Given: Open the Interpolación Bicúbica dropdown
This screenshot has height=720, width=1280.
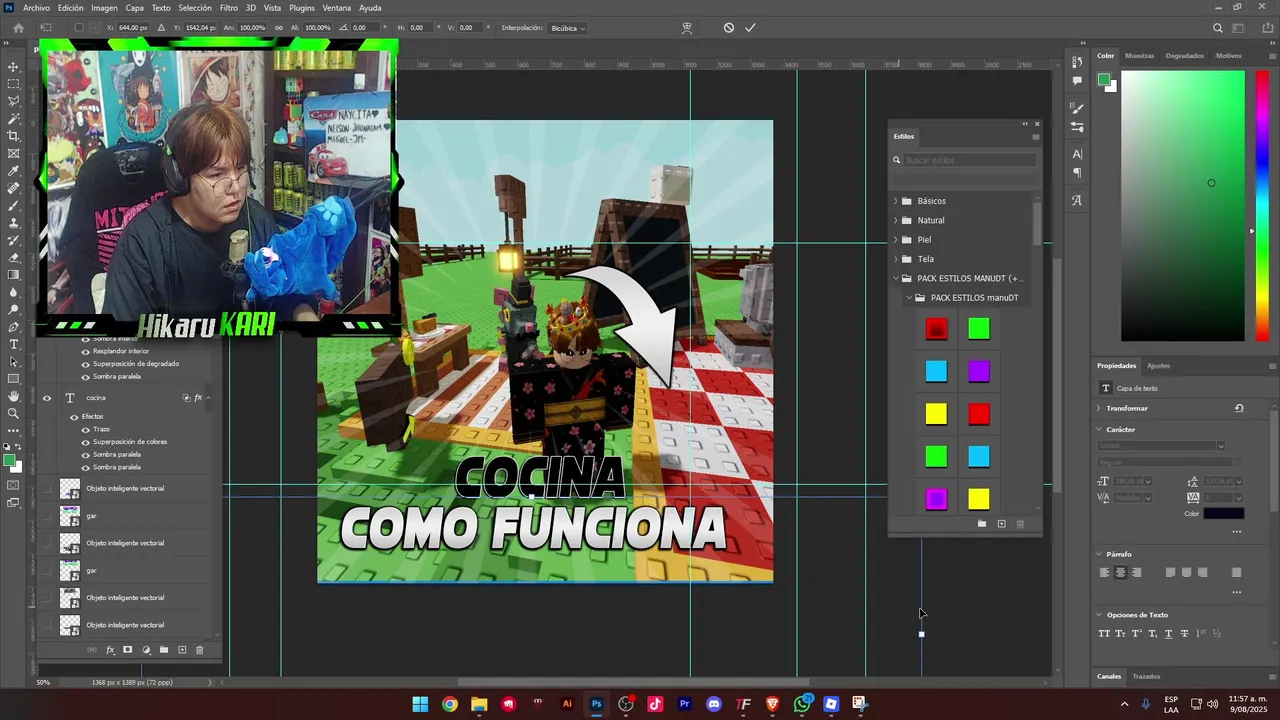Looking at the screenshot, I should (568, 28).
